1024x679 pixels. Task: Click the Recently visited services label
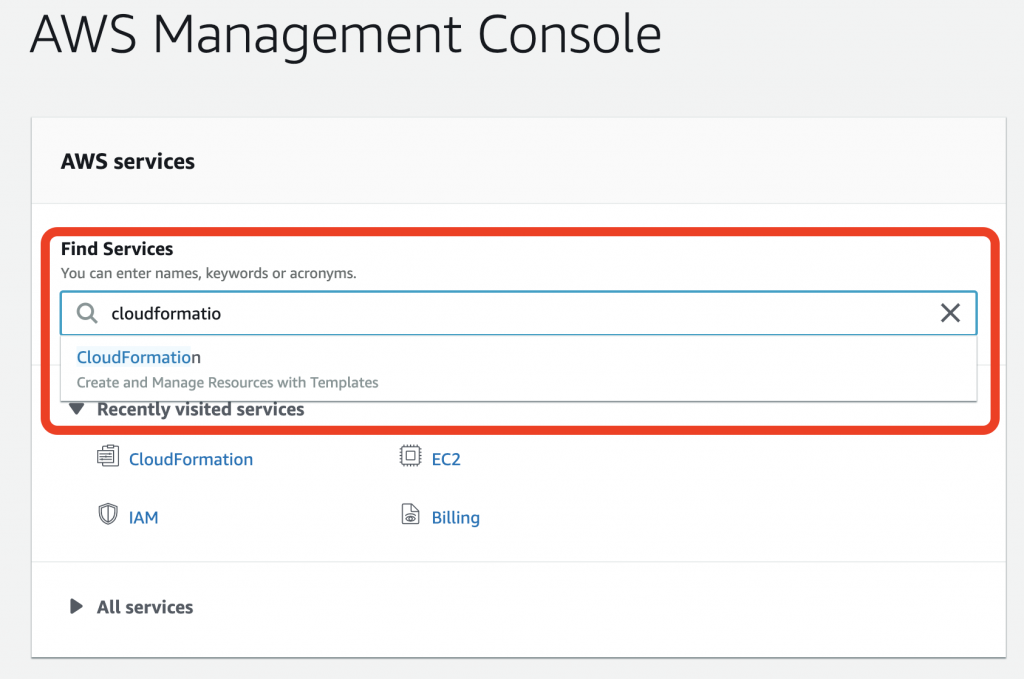click(200, 409)
